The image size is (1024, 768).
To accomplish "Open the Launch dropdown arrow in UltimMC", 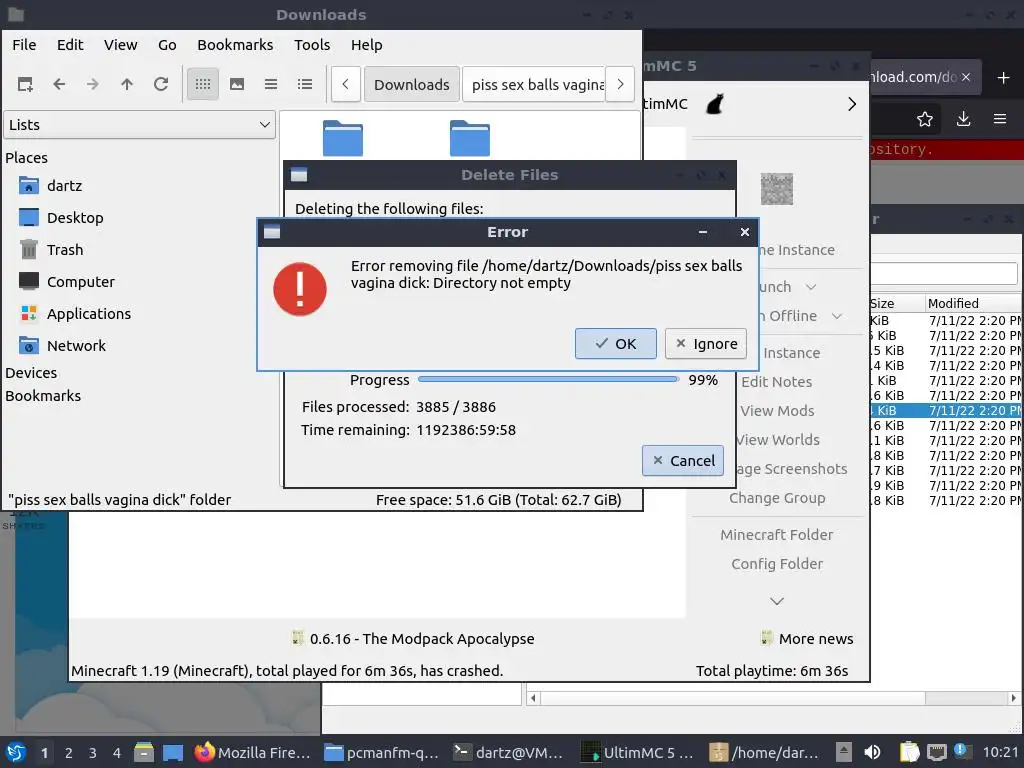I will [811, 287].
